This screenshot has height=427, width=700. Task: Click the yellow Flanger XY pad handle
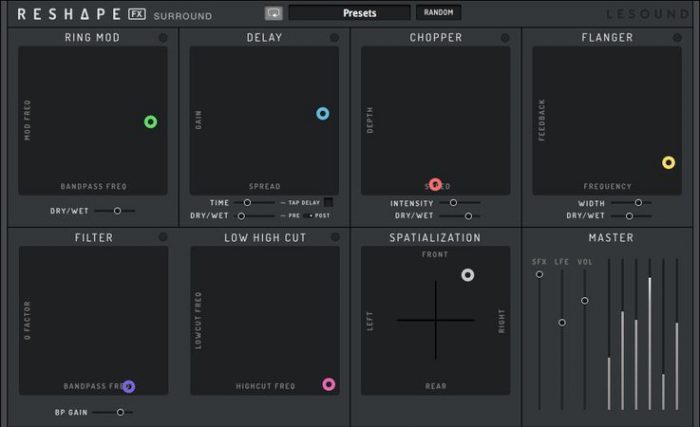(x=668, y=162)
